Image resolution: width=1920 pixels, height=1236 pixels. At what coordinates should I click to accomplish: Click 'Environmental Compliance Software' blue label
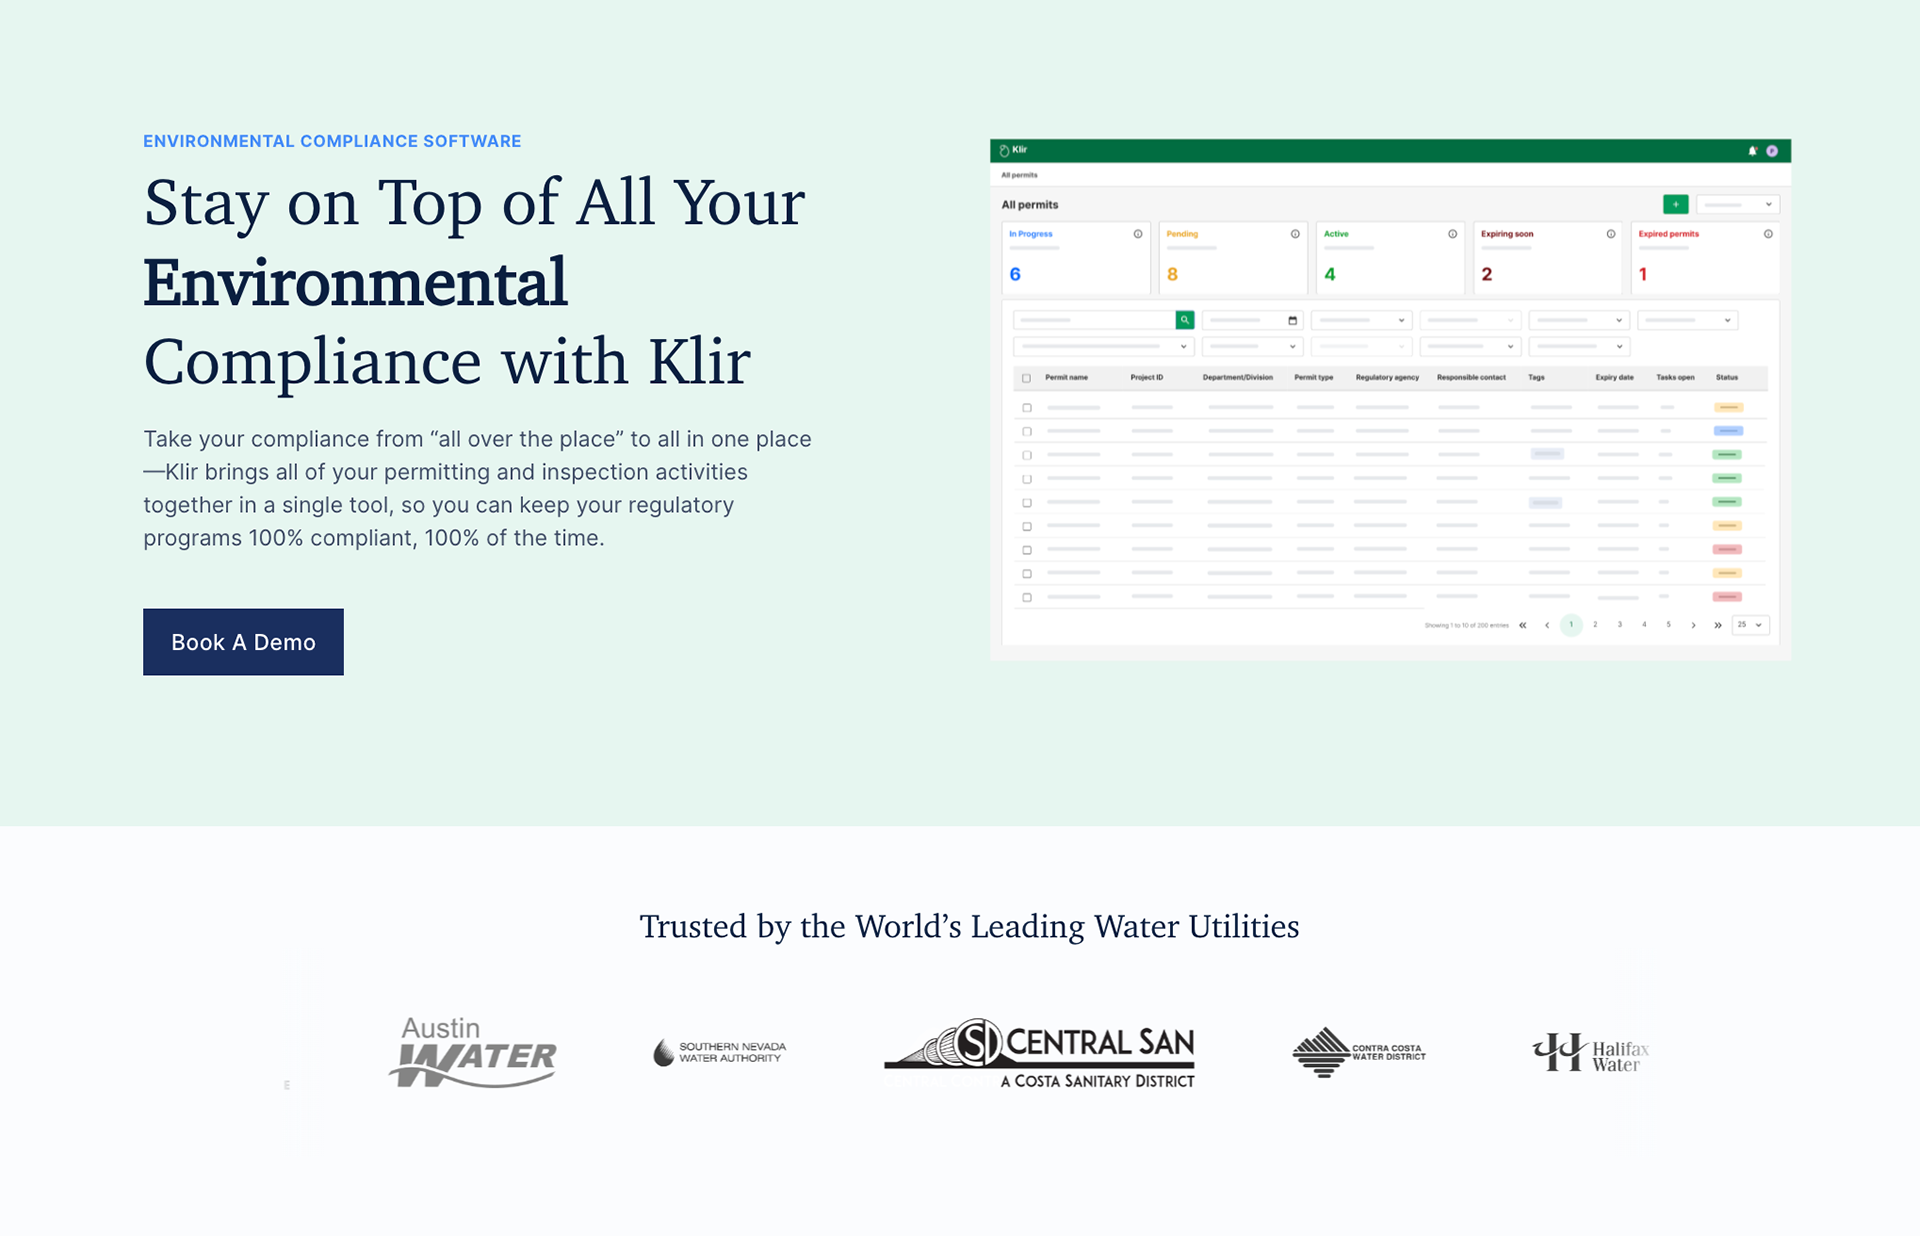(x=332, y=141)
